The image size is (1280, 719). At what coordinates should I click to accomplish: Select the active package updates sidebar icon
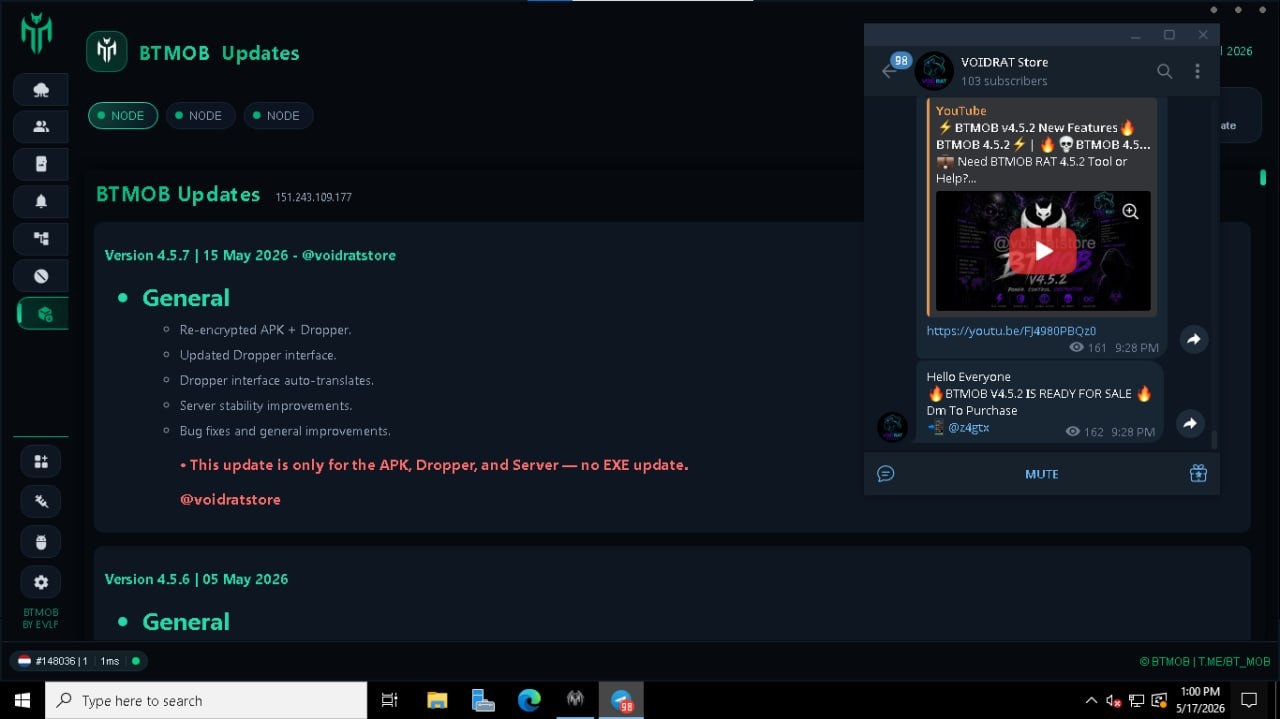click(x=43, y=314)
